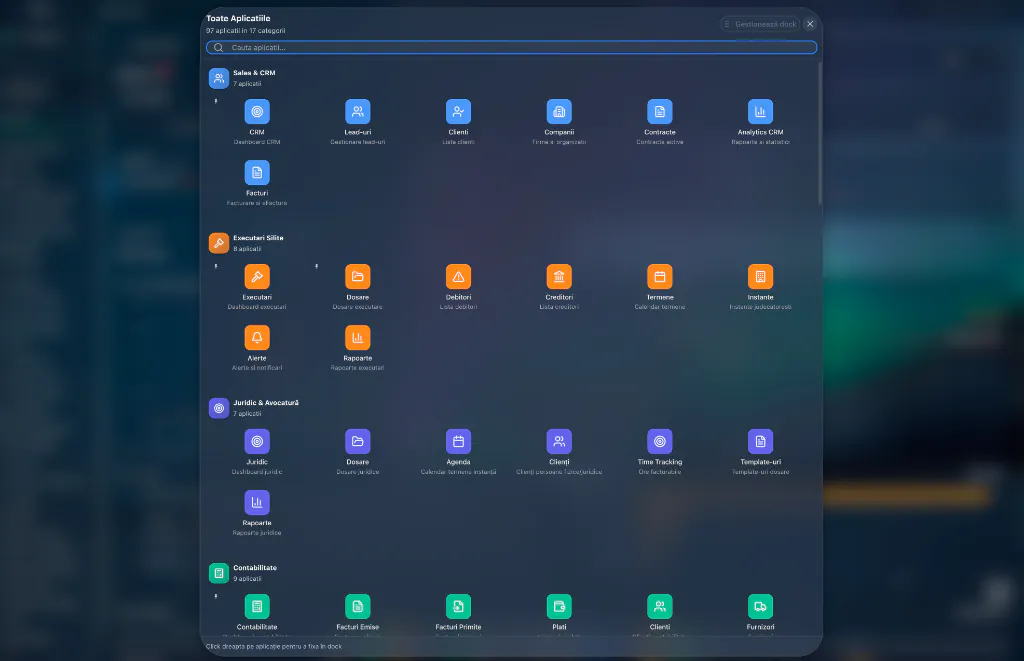Open the Time Tracking app

[x=660, y=442]
